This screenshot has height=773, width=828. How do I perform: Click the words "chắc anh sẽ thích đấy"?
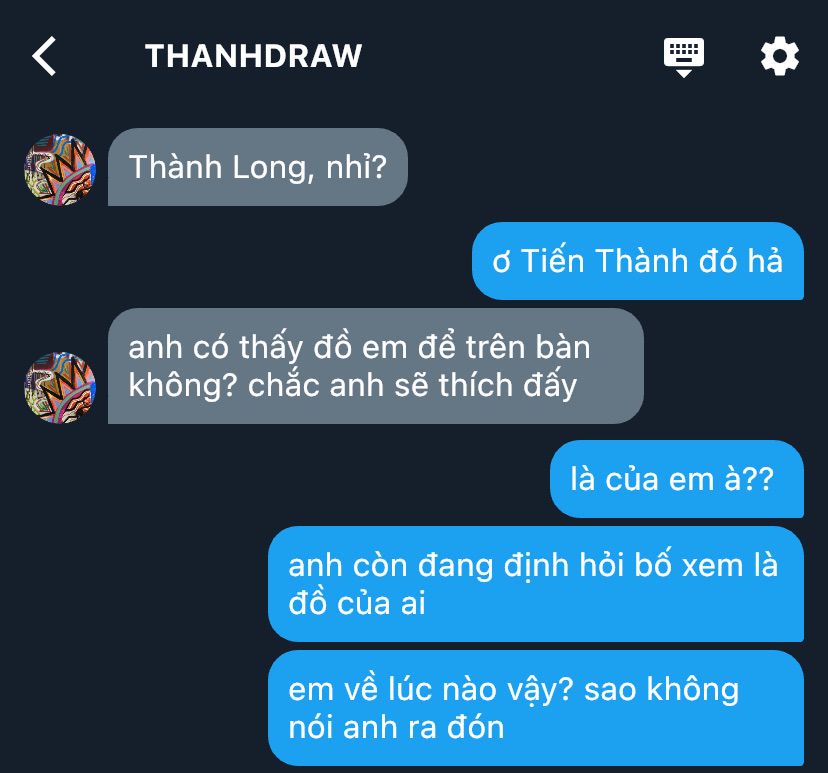coord(412,385)
